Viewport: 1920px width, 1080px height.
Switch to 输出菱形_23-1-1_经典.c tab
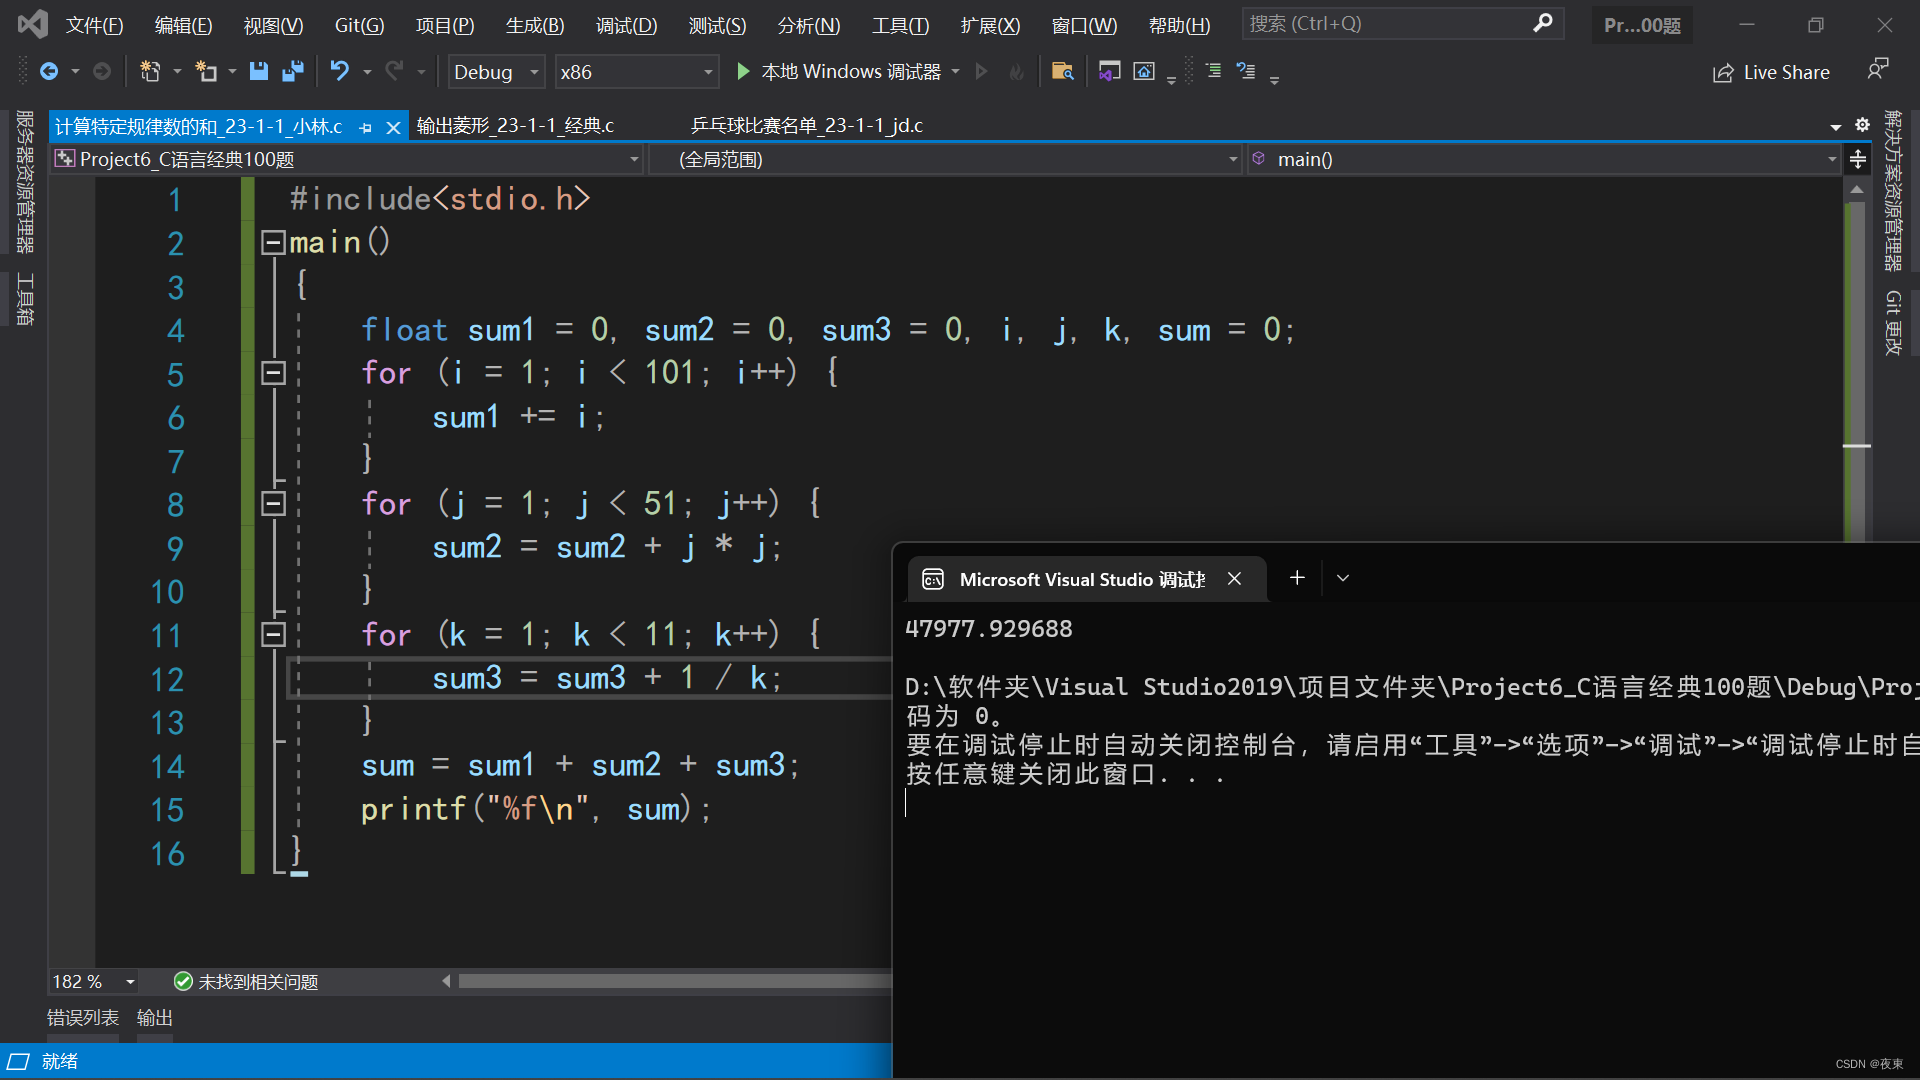(x=515, y=125)
